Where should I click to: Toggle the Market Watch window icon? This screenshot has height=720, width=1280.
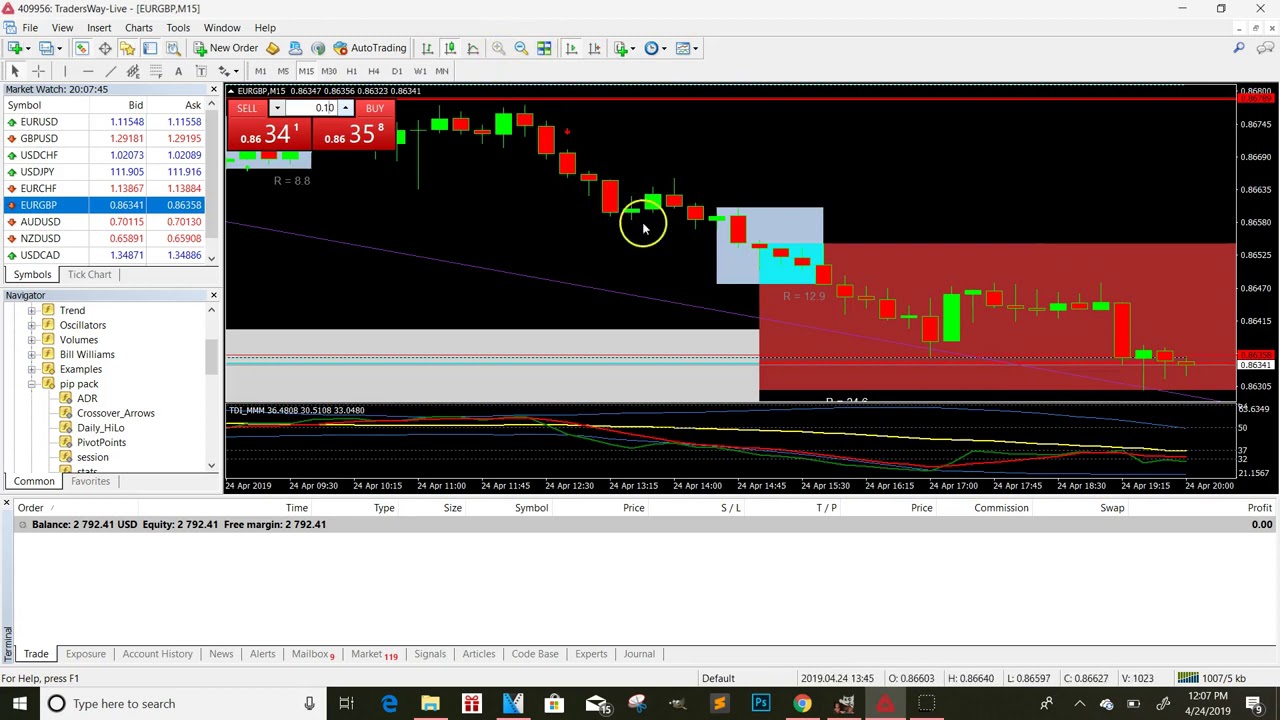[x=82, y=48]
